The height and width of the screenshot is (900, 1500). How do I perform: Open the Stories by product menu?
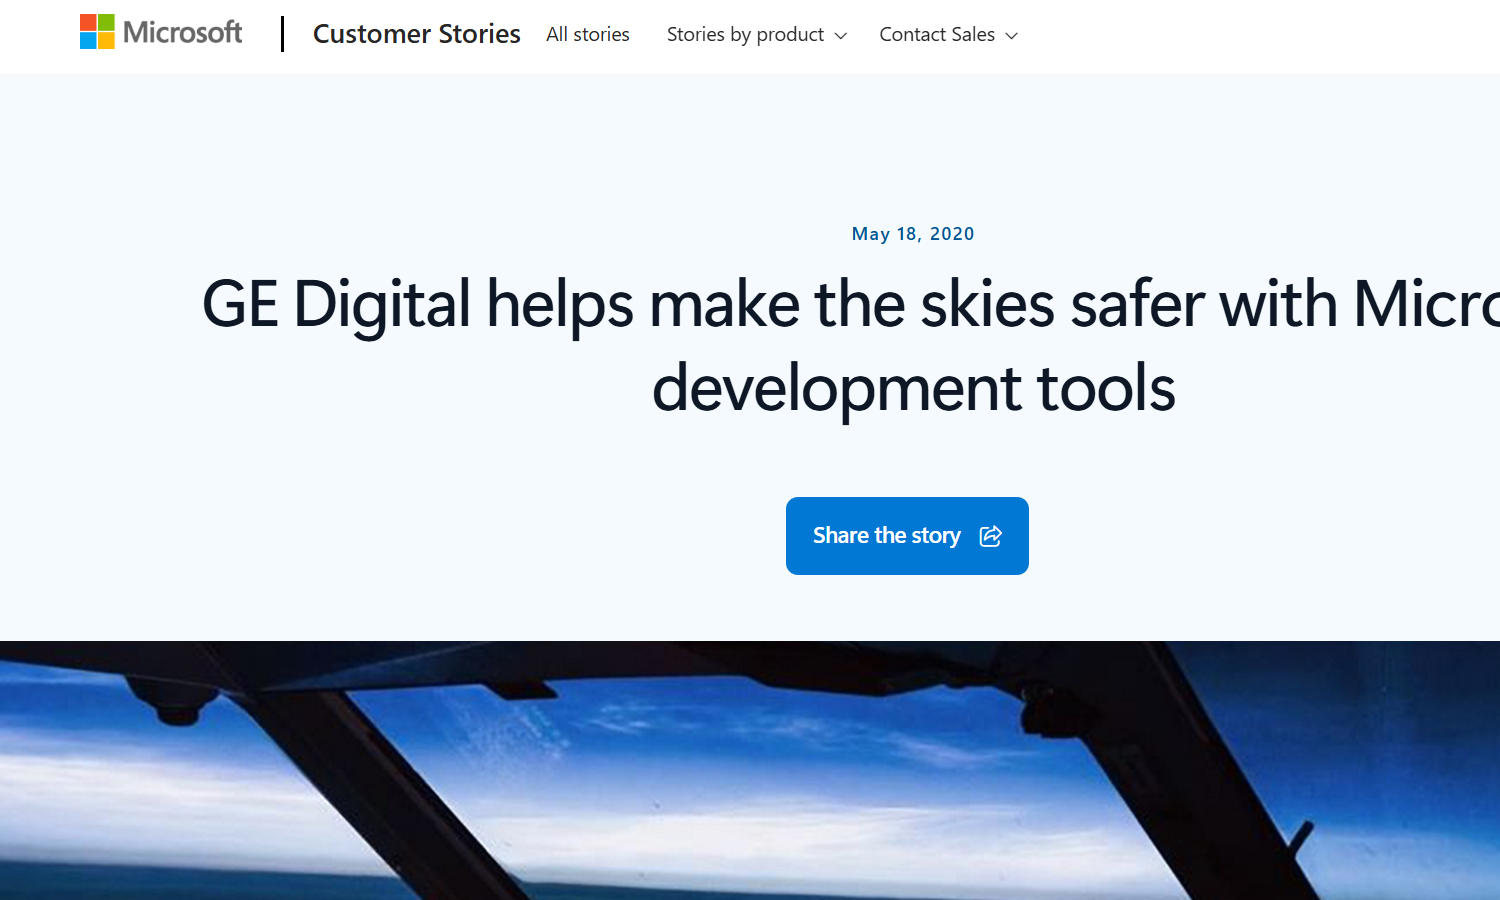(745, 35)
